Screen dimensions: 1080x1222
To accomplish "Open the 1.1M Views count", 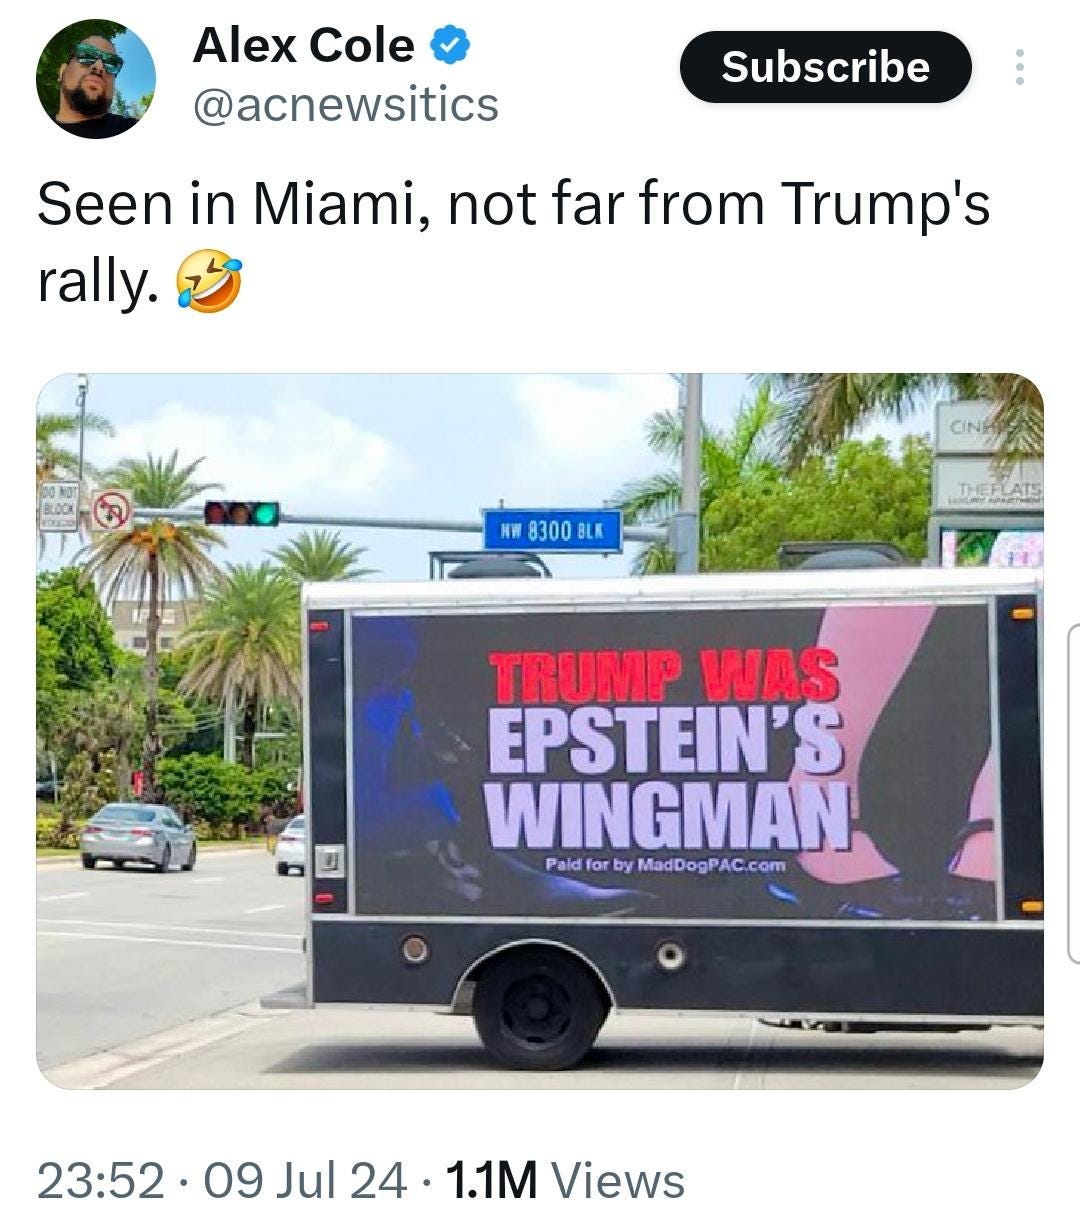I will click(565, 1180).
